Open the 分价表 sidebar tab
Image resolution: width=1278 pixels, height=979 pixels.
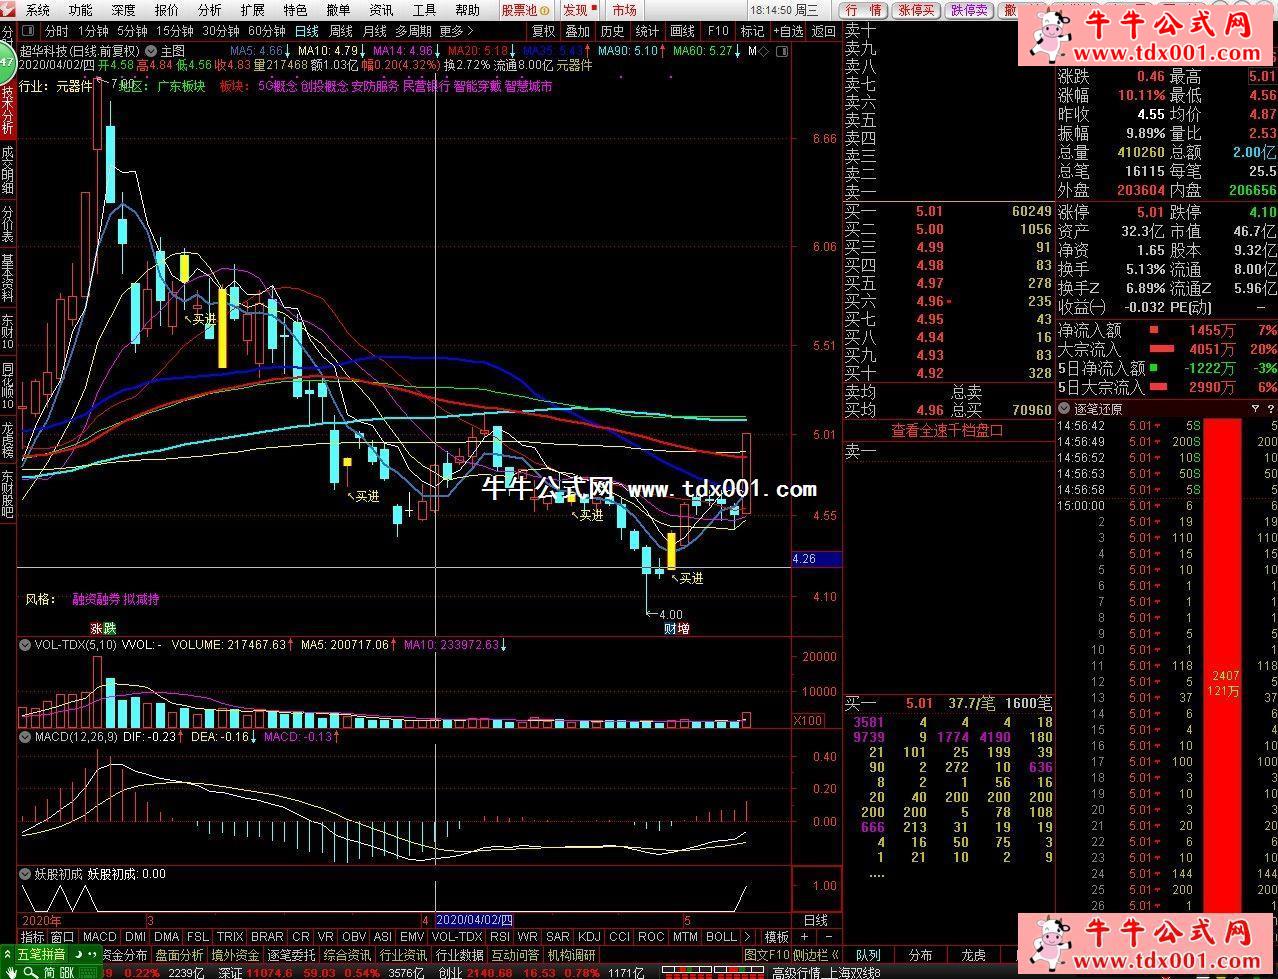point(8,224)
